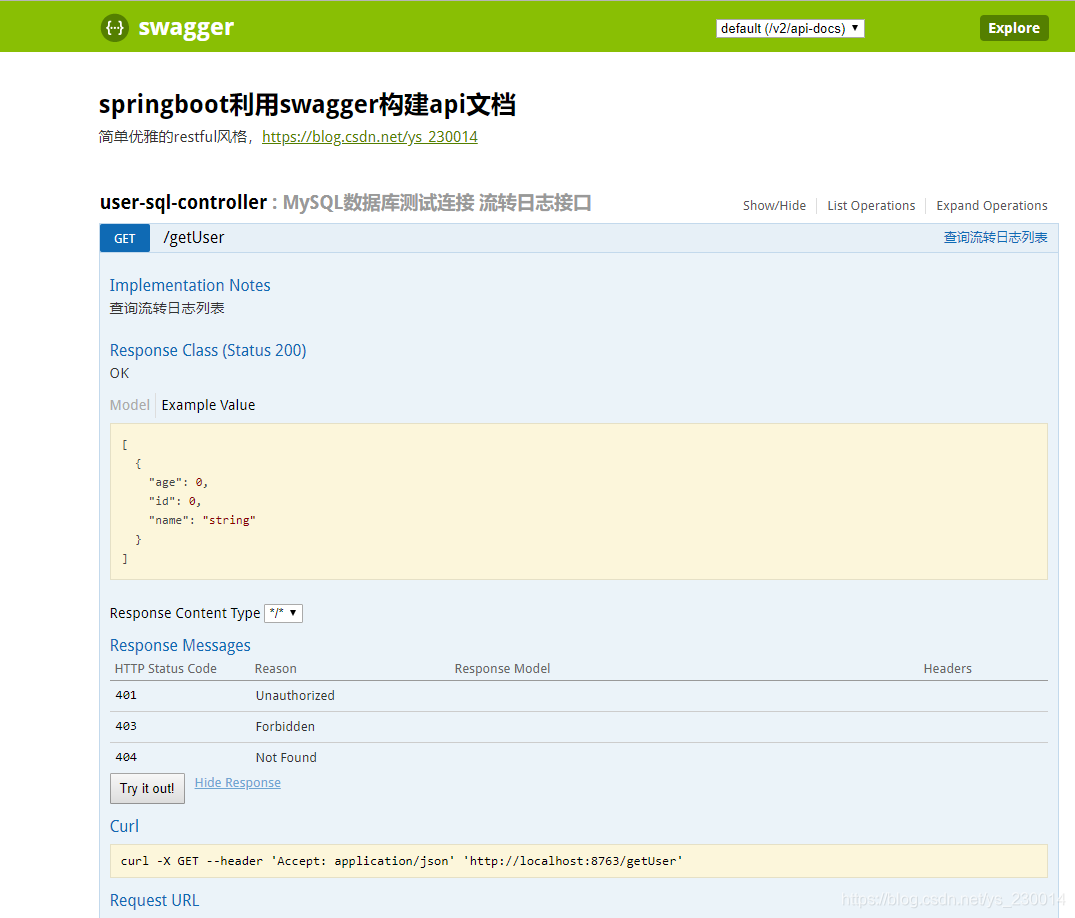Screen dimensions: 1075x918
Task: Open the blog.csdn.net/ys_230014 link
Action: pyautogui.click(x=370, y=136)
